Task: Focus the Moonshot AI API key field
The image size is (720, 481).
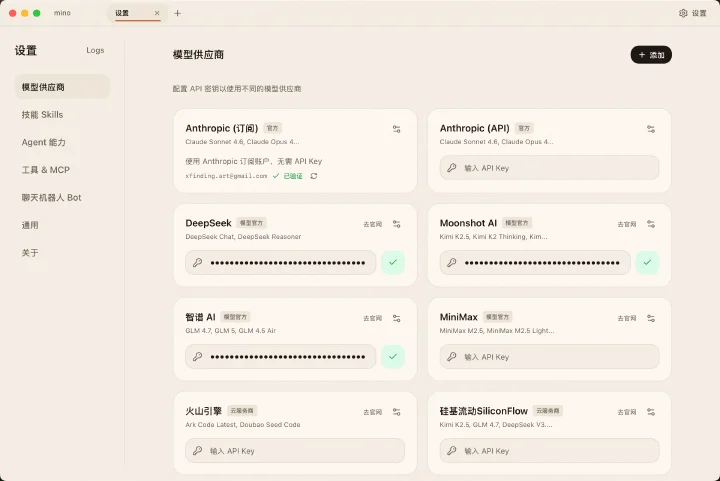Action: (x=535, y=263)
